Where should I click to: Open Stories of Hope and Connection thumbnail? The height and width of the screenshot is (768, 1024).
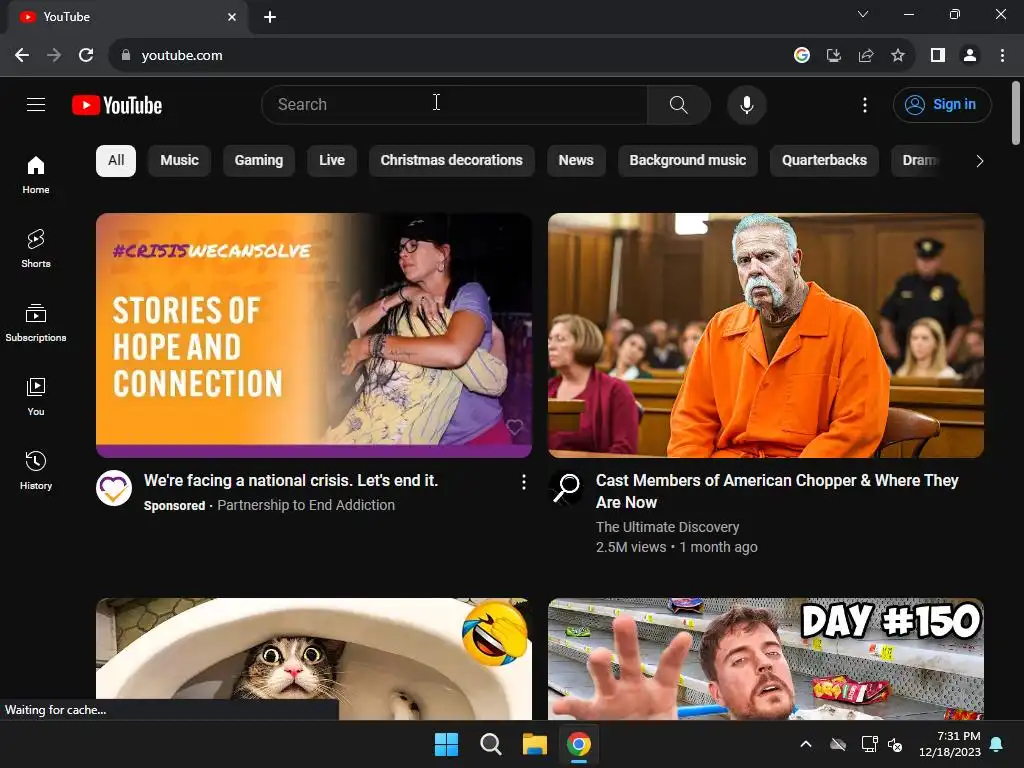(x=313, y=335)
